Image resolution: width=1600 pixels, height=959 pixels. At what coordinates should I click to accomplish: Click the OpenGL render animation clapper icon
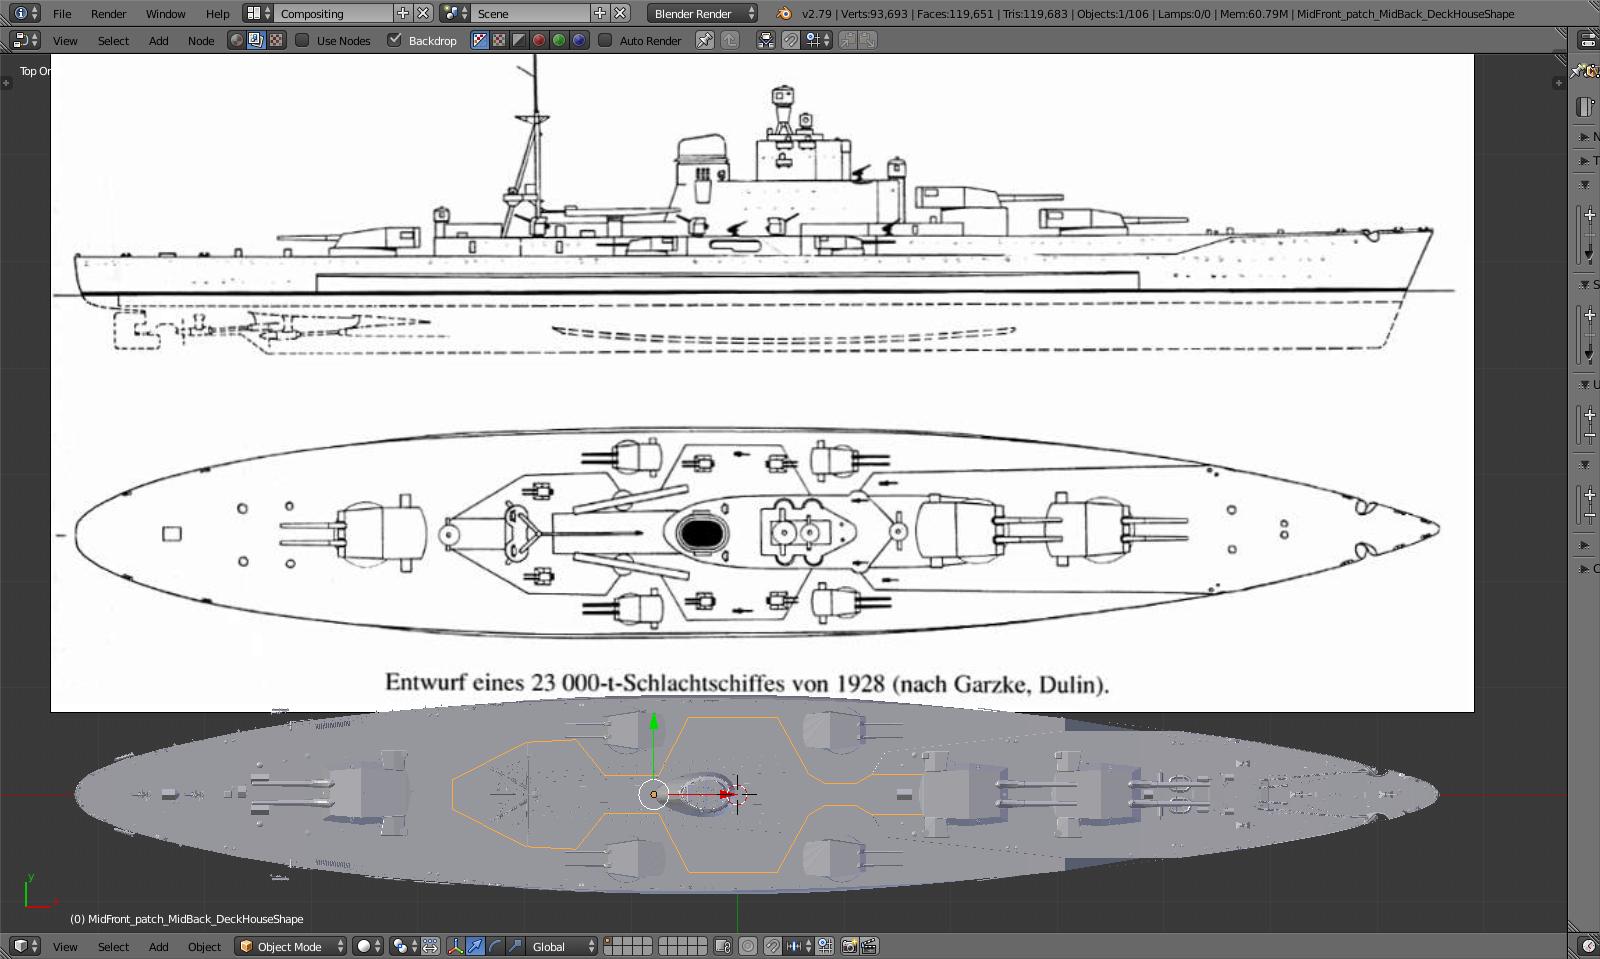[869, 946]
